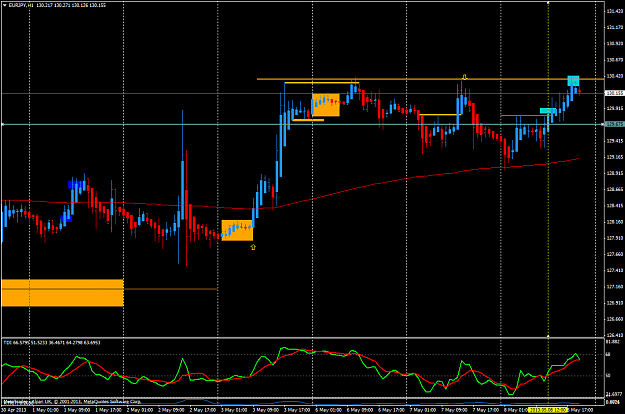Click the 2 May 09:00 time label
Image resolution: width=625 pixels, height=414 pixels.
[x=171, y=410]
